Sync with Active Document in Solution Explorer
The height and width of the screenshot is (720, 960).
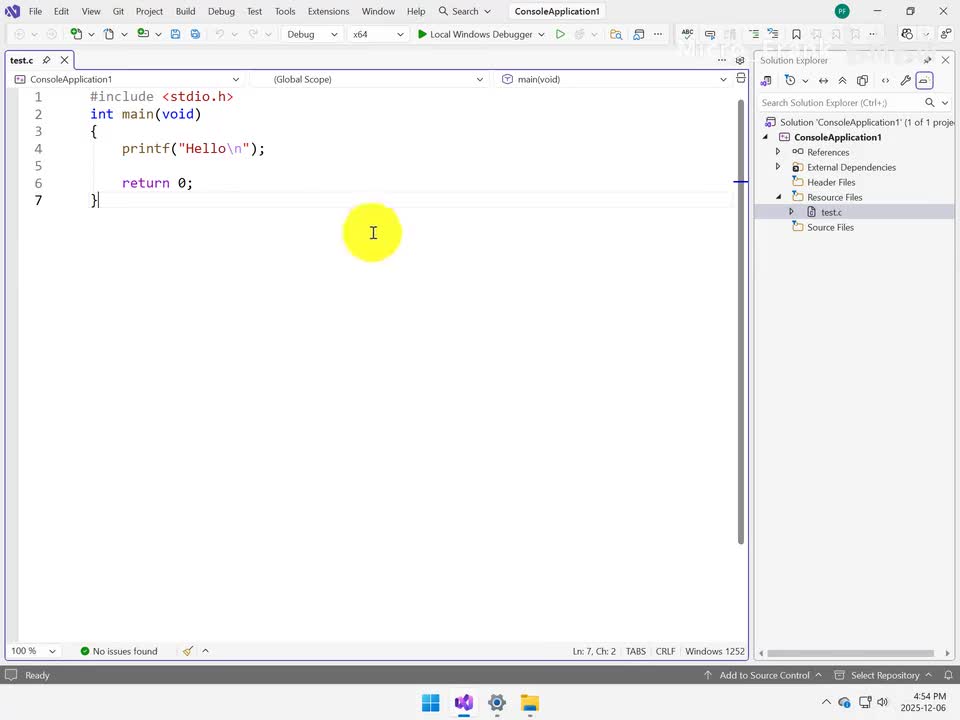(x=823, y=80)
